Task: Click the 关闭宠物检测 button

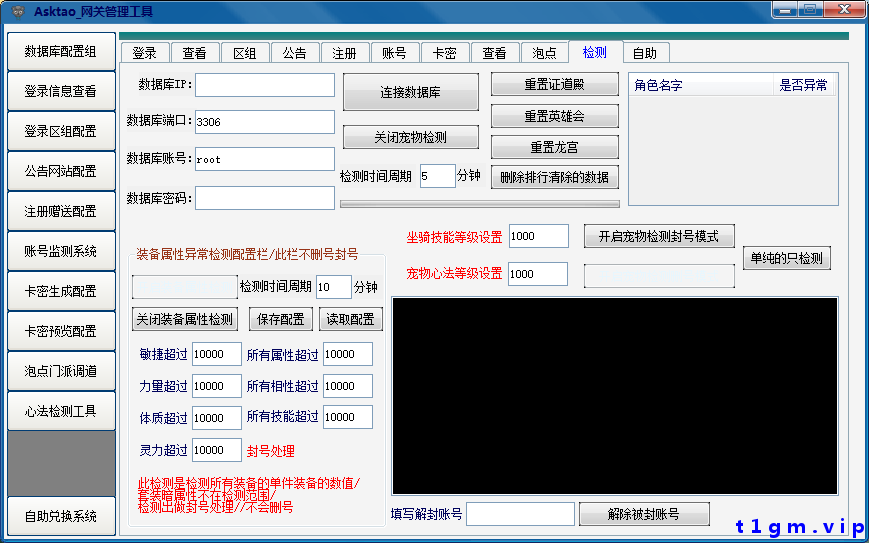Action: coord(411,137)
